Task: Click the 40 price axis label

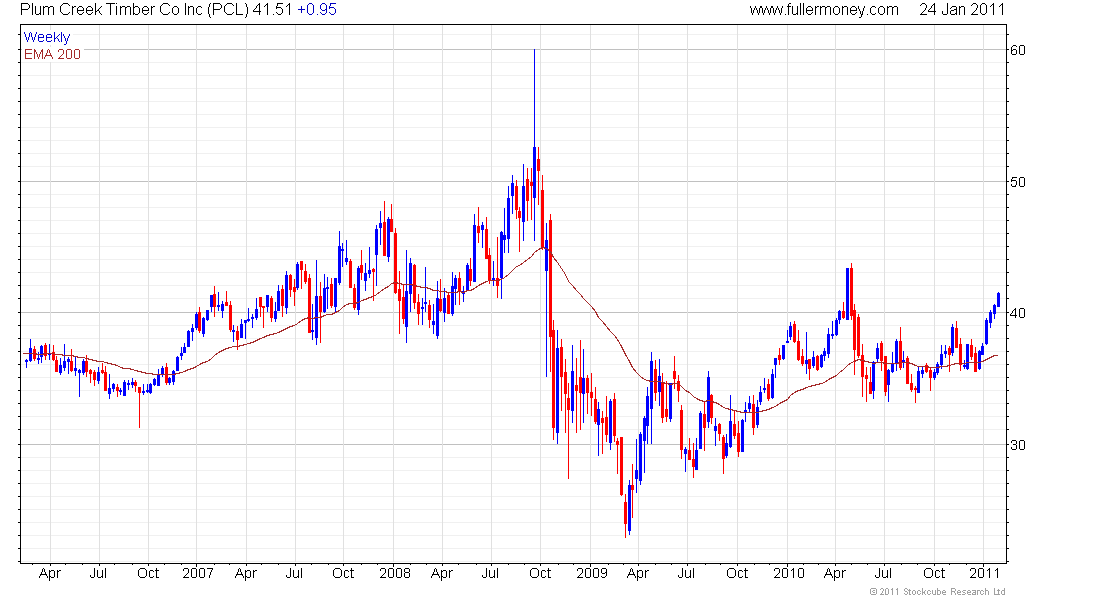Action: 1017,313
